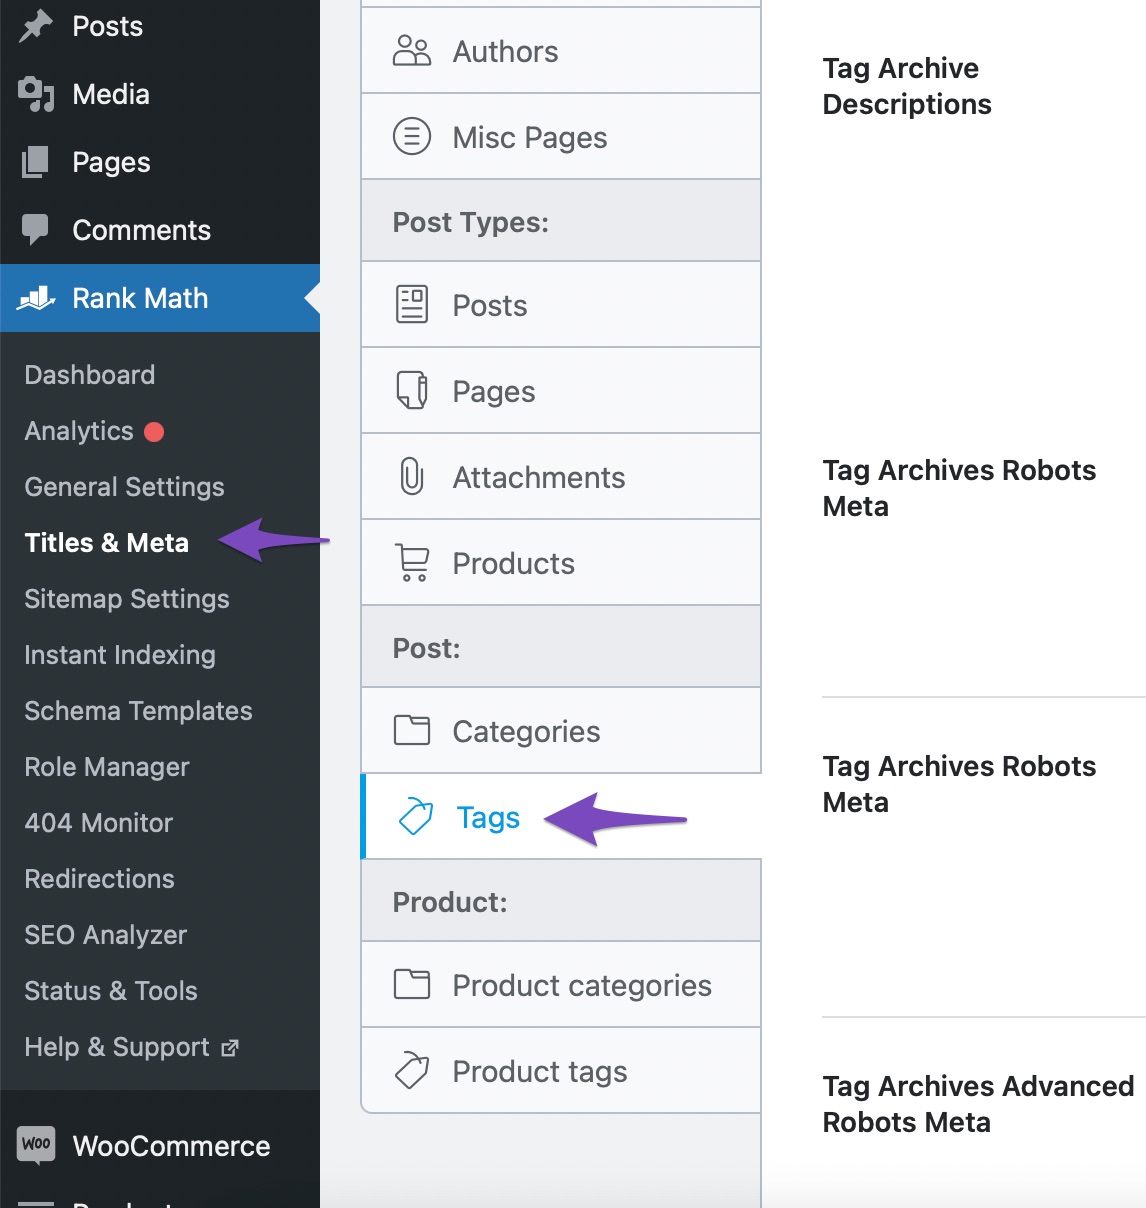Click the 'Tag Archive Descriptions' label
The image size is (1146, 1208).
click(x=907, y=86)
